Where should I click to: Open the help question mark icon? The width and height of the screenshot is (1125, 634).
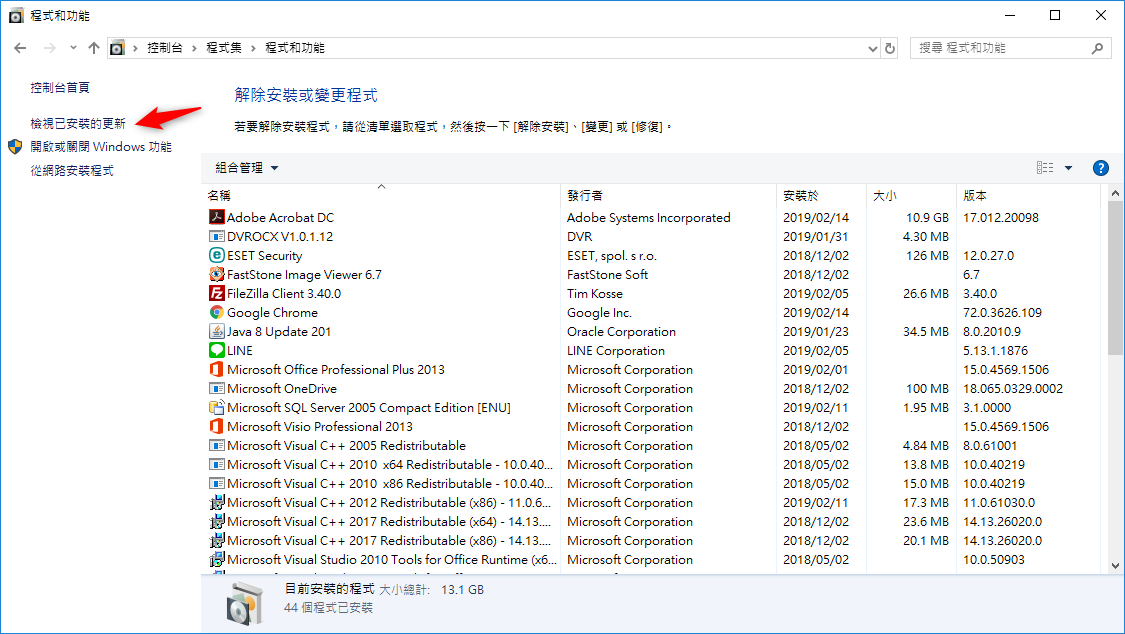point(1100,168)
